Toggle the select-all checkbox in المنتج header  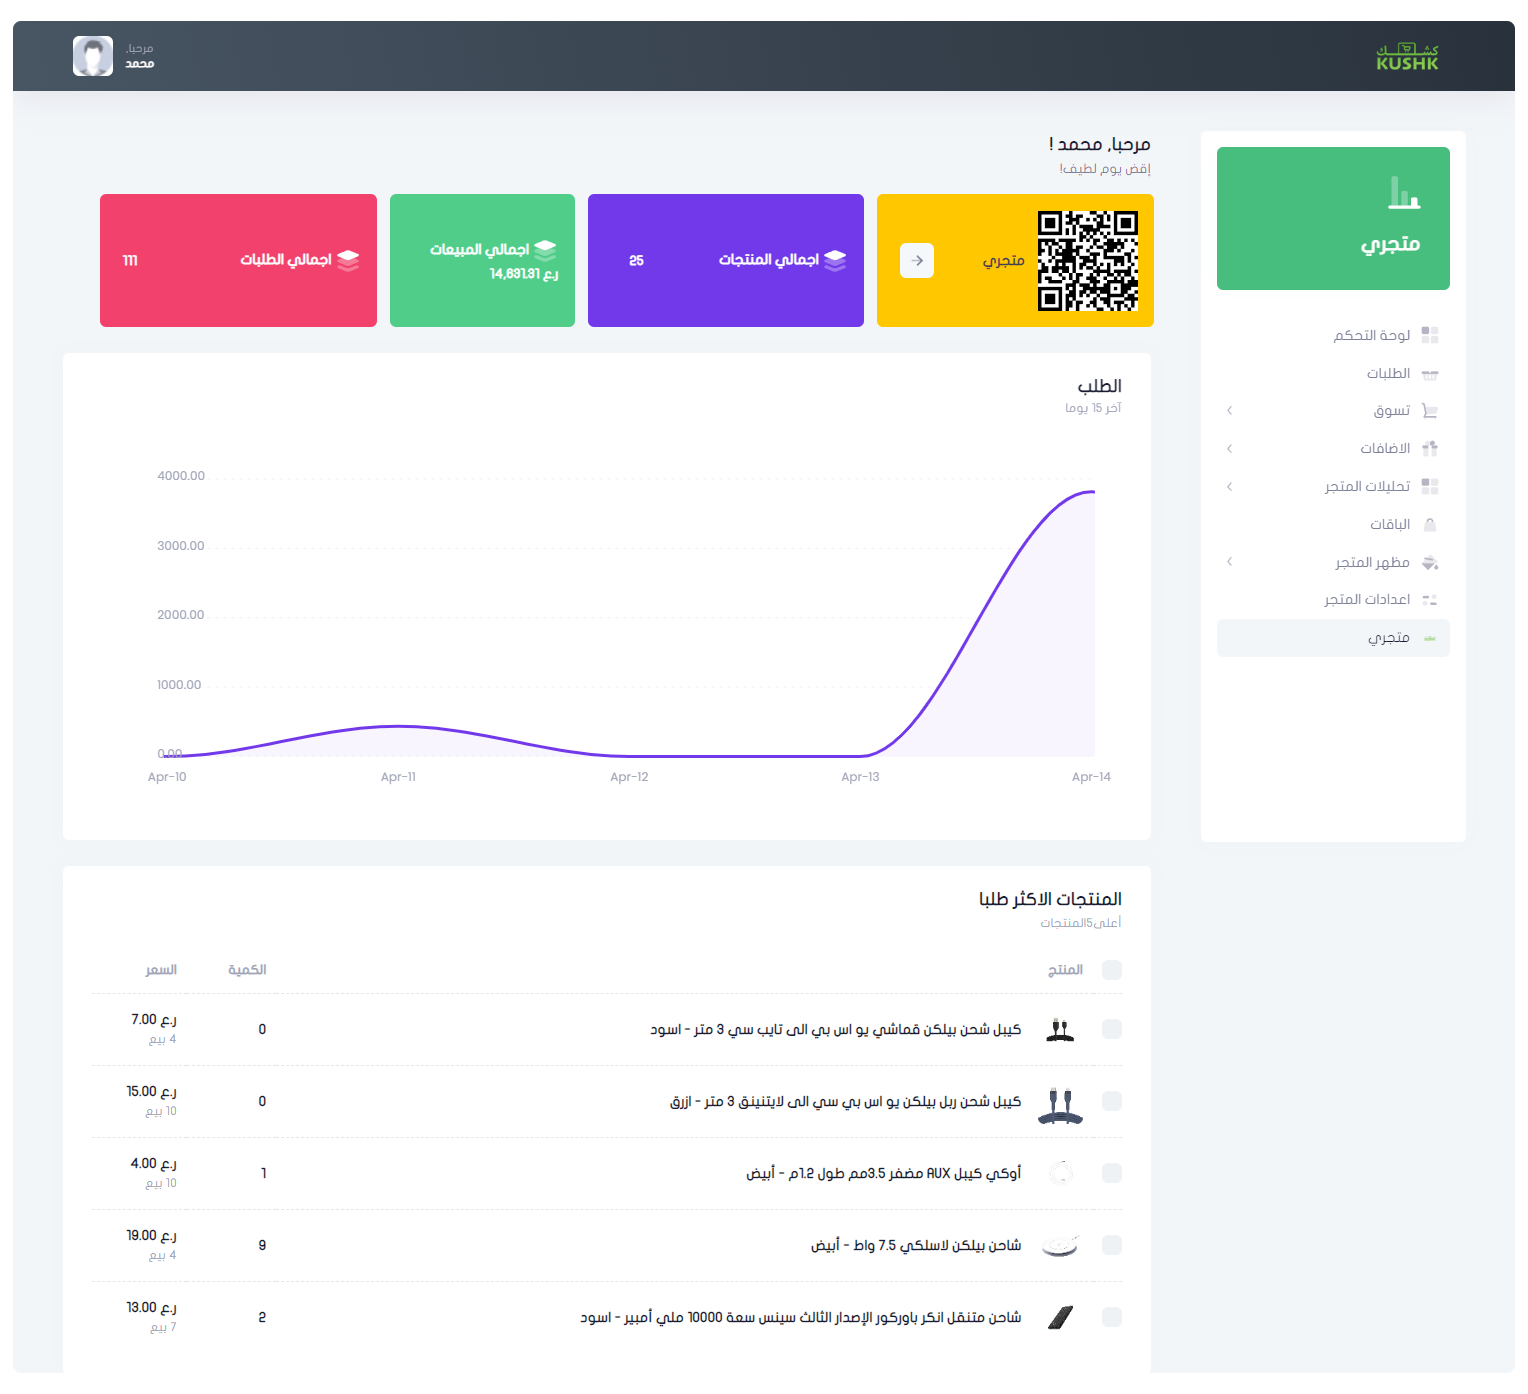coord(1111,970)
